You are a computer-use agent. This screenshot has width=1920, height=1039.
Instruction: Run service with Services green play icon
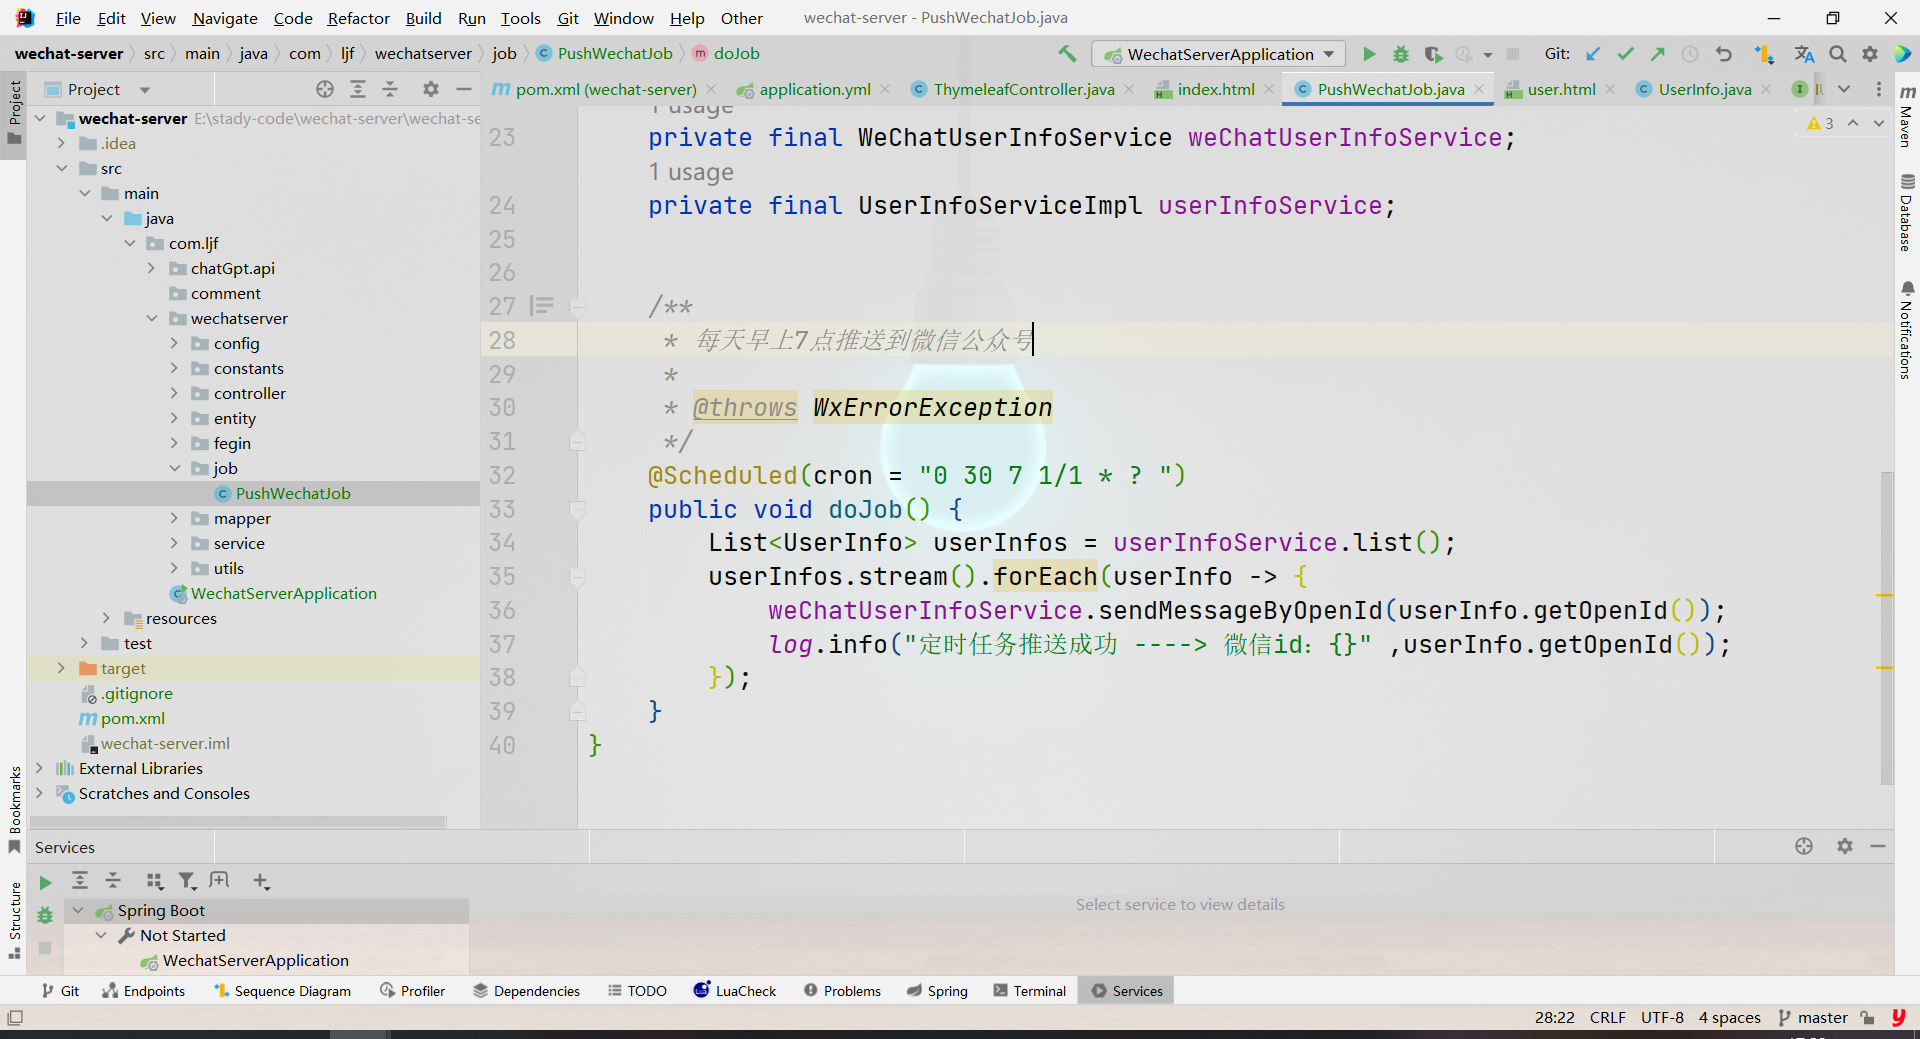tap(45, 882)
